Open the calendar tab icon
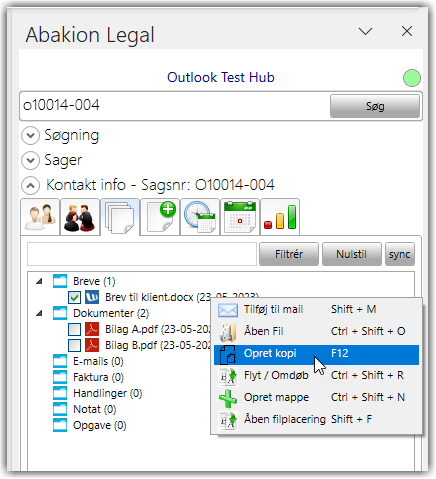 [240, 217]
